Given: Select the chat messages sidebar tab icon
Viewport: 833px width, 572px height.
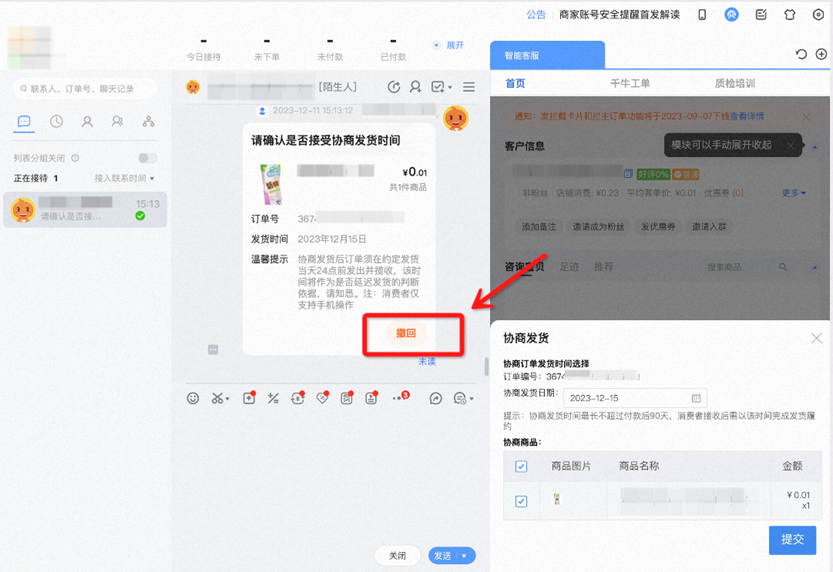Looking at the screenshot, I should click(24, 122).
